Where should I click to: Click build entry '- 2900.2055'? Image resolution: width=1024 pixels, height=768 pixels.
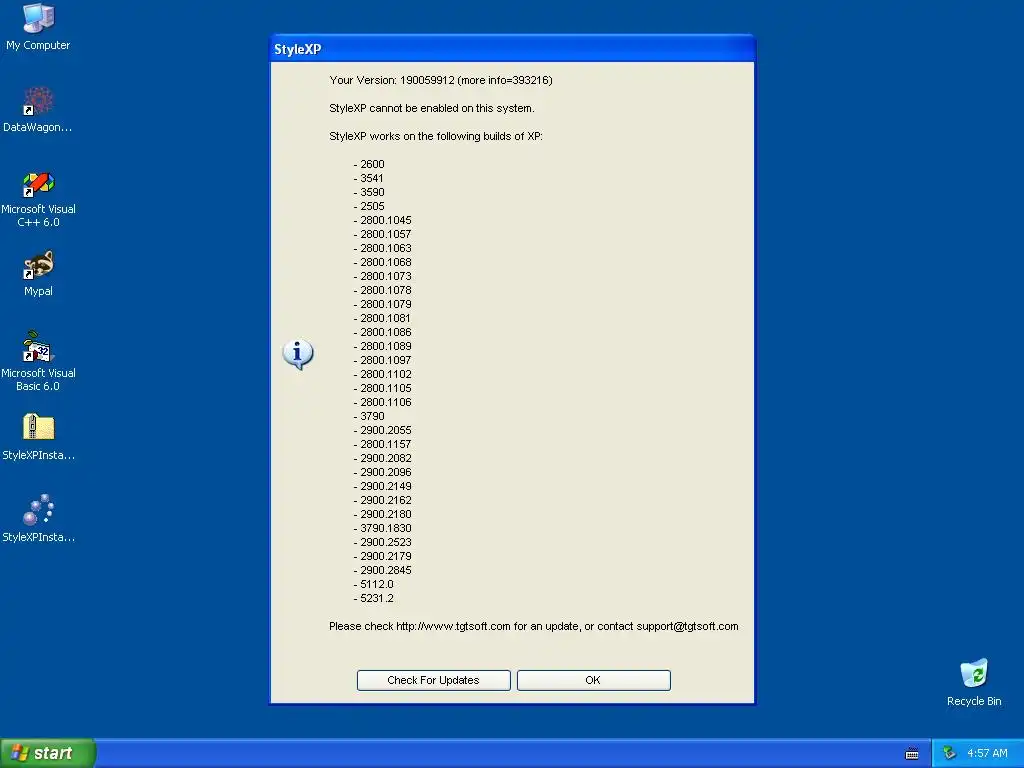tap(383, 430)
